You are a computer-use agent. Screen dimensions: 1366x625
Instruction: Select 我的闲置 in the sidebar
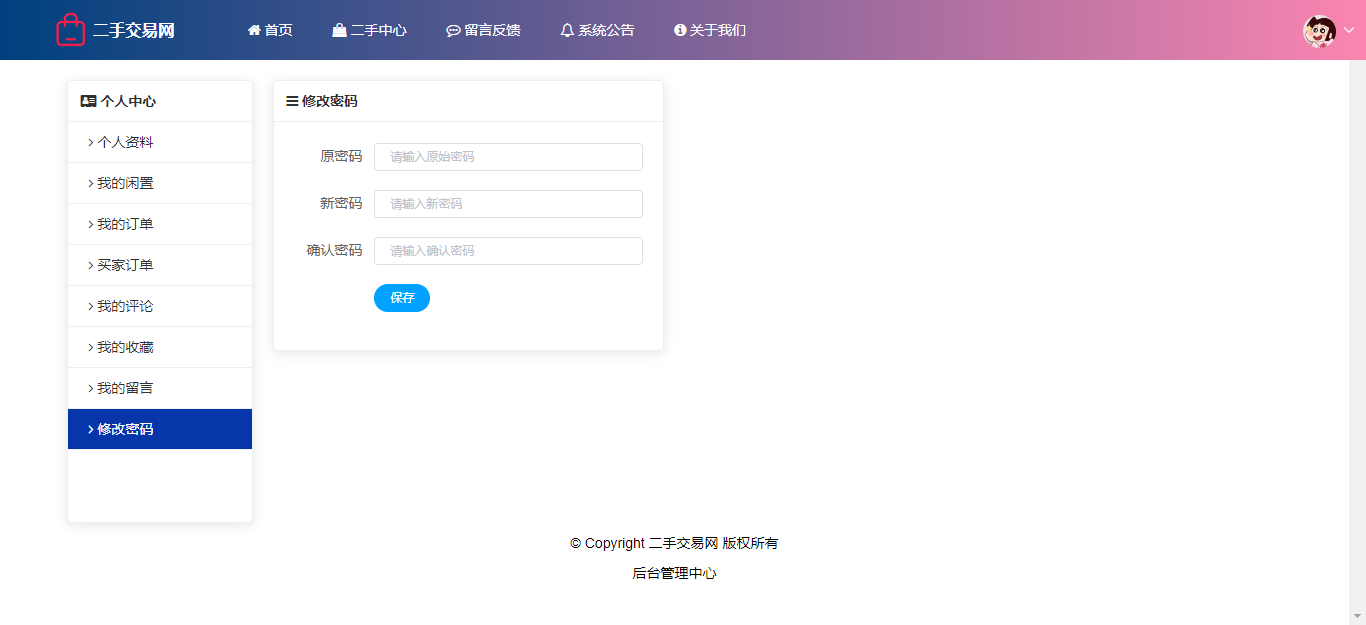(160, 183)
